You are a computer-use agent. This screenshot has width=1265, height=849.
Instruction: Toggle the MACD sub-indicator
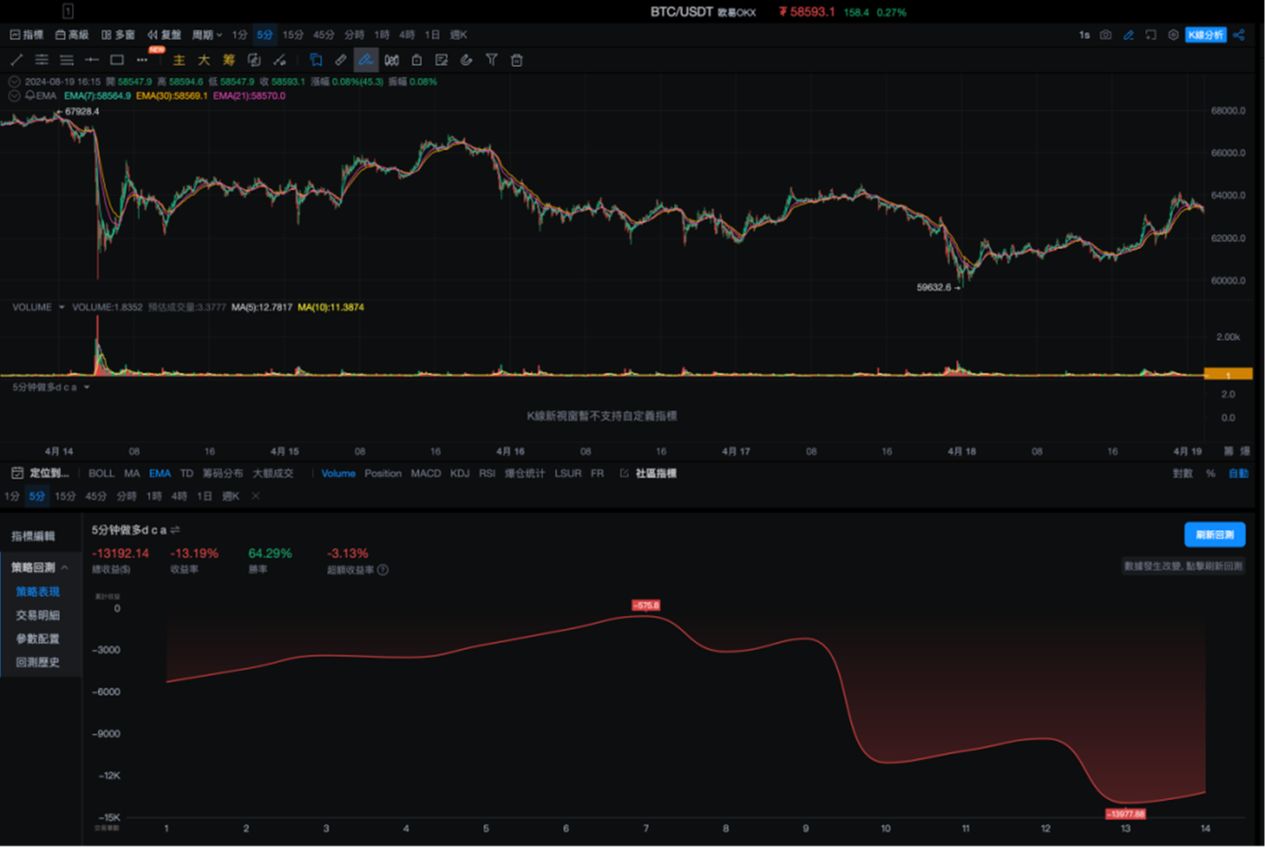(x=426, y=473)
